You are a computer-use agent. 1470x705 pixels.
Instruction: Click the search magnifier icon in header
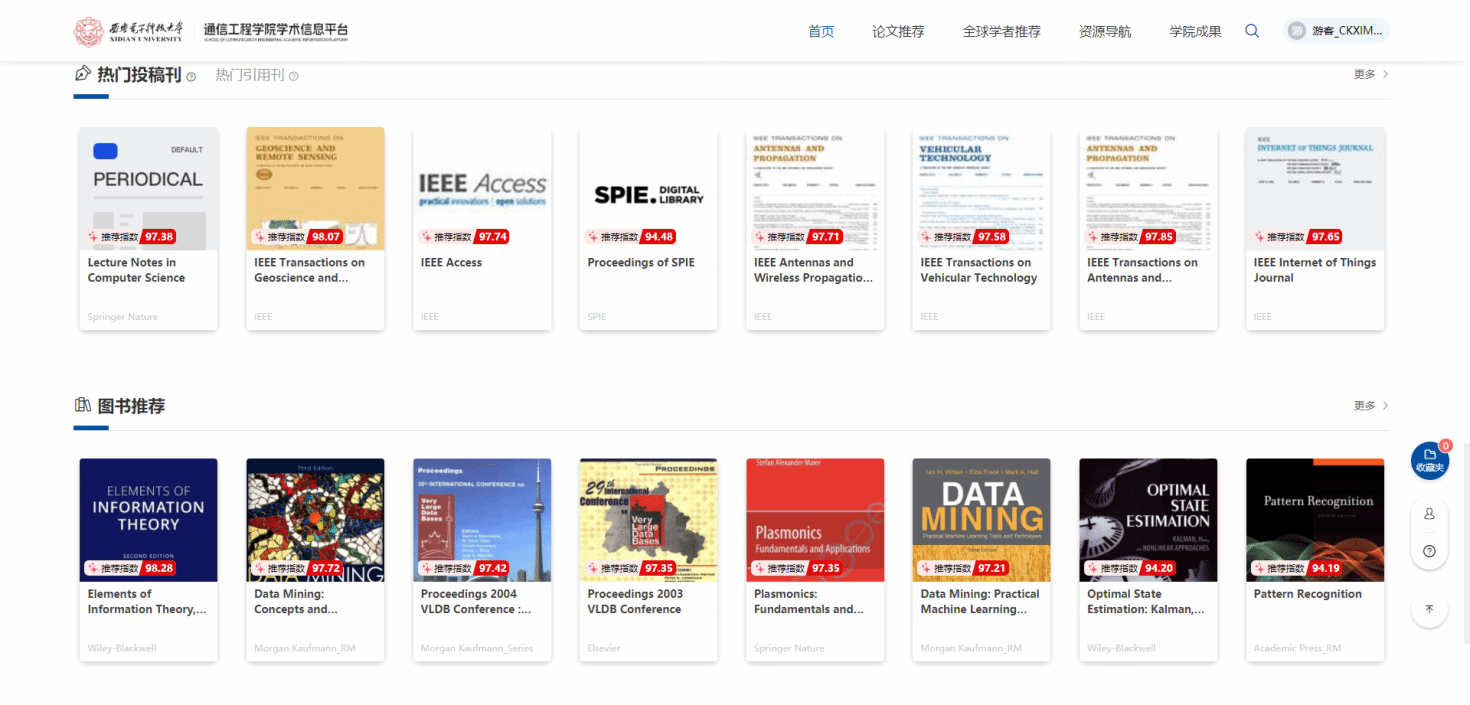1252,31
